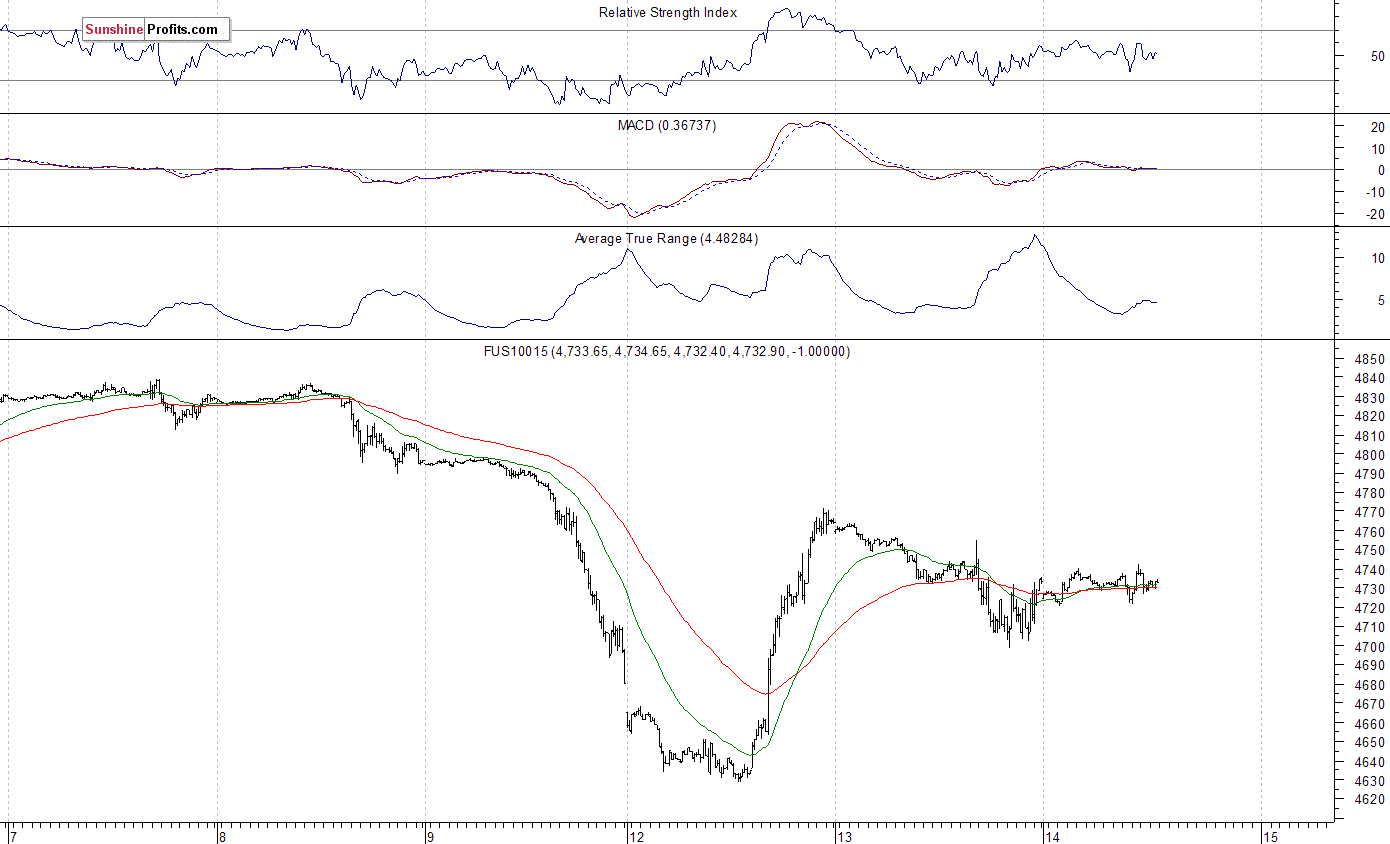
Task: Select the FUS10015 price chart title
Action: (x=668, y=352)
